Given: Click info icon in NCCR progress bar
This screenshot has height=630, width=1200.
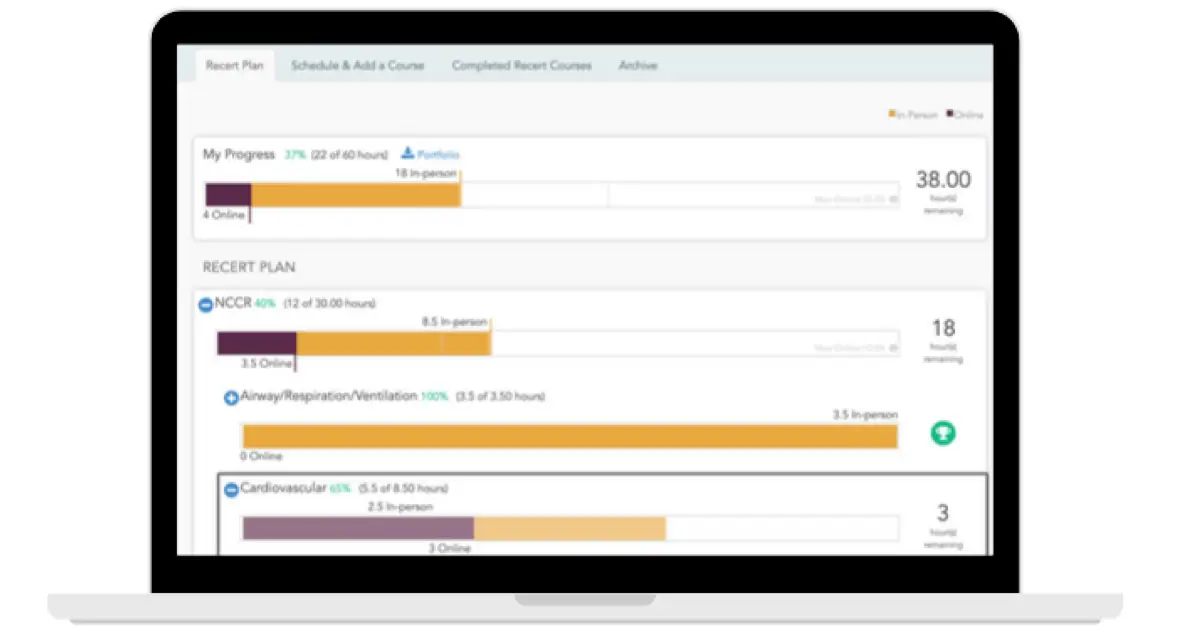Looking at the screenshot, I should point(893,348).
